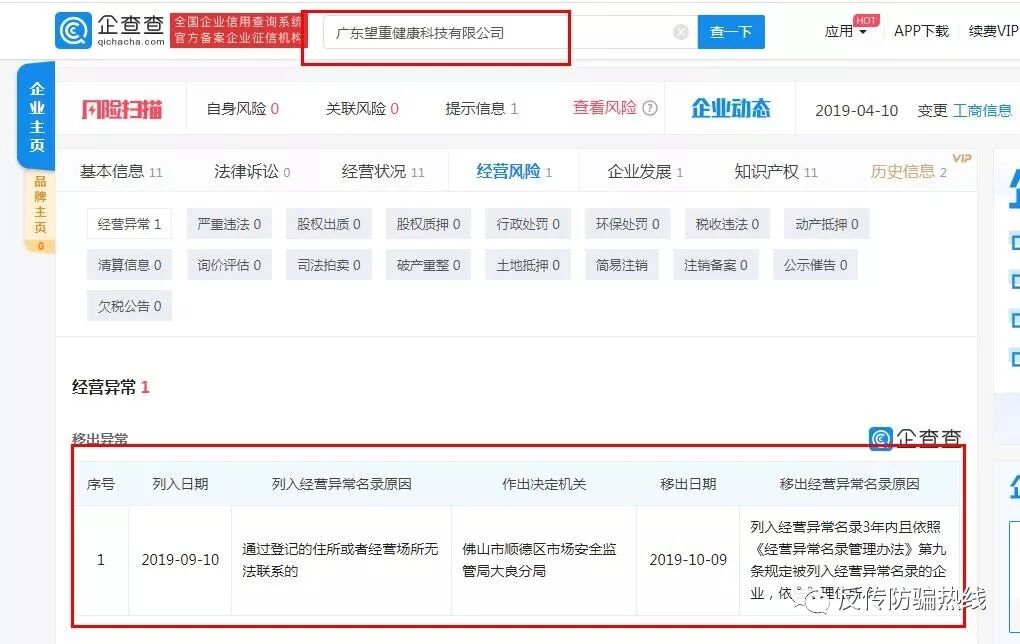The height and width of the screenshot is (644, 1020).
Task: Select the 土地抵押 0 filter
Action: pyautogui.click(x=528, y=265)
